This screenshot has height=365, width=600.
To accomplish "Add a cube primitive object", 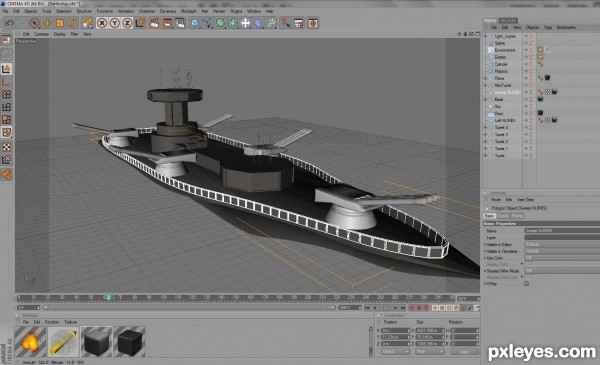I will click(x=195, y=23).
